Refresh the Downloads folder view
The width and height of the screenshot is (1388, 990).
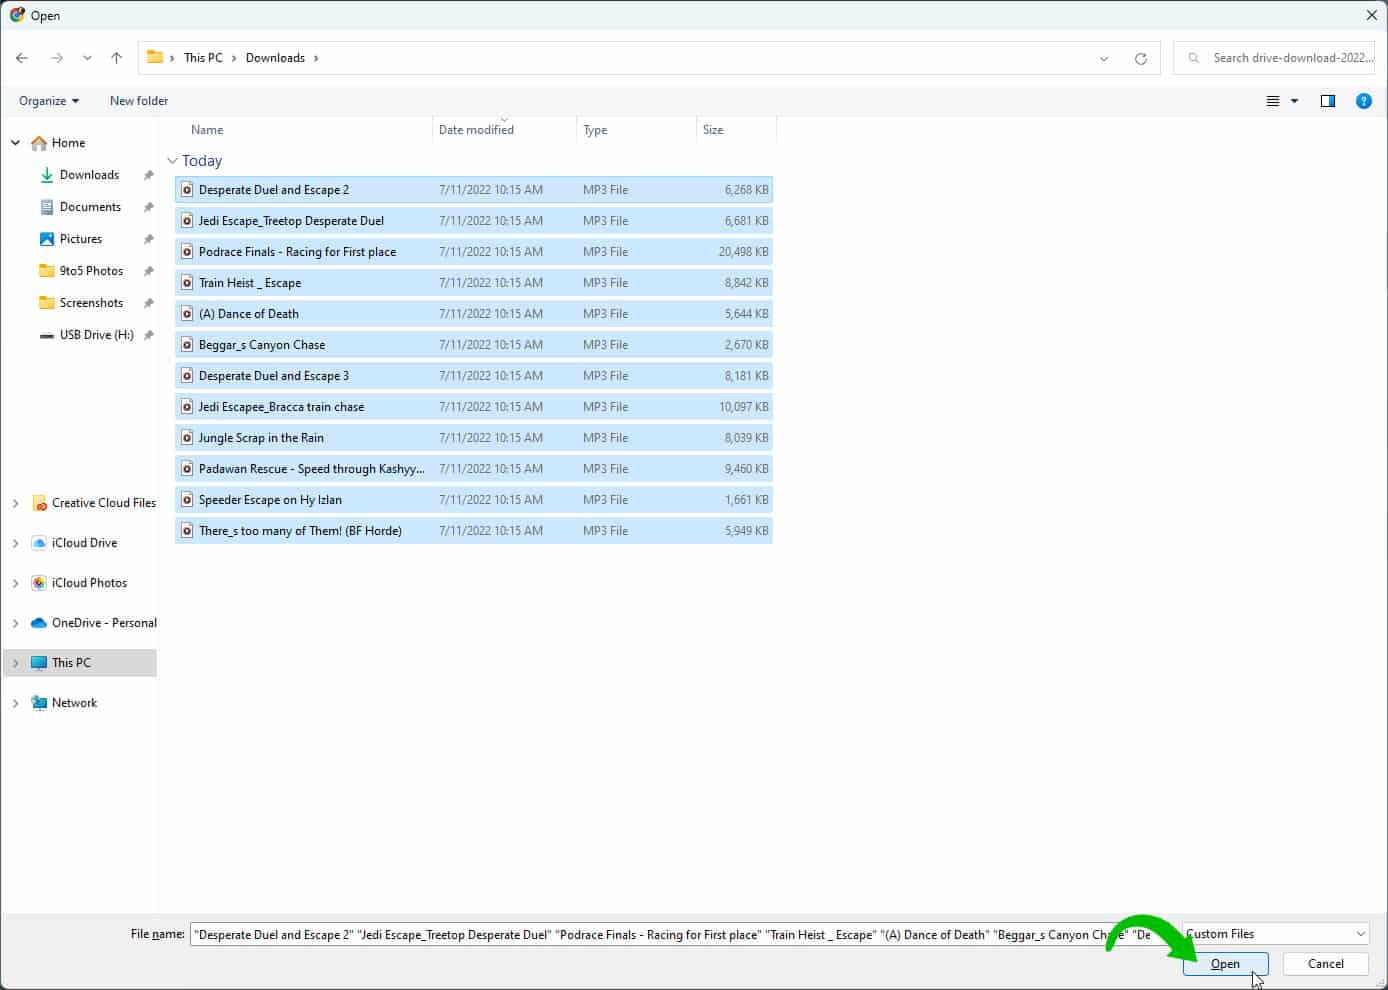(1141, 58)
